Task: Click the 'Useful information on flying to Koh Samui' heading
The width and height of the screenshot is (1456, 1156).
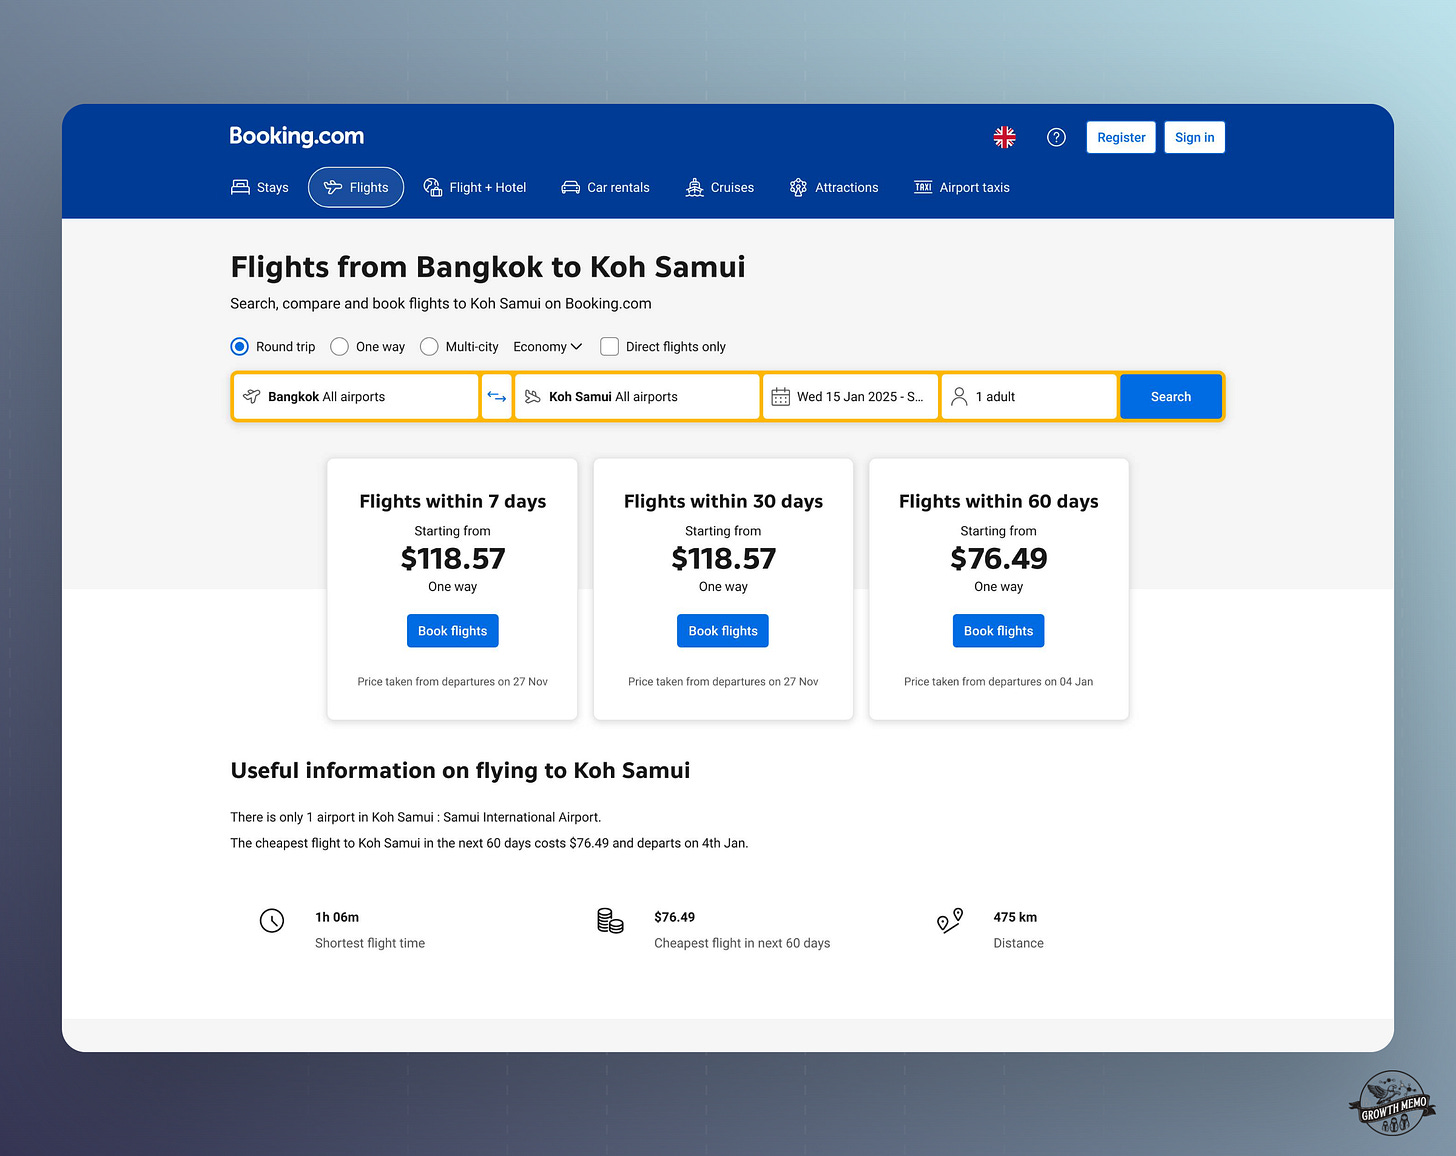Action: tap(460, 770)
